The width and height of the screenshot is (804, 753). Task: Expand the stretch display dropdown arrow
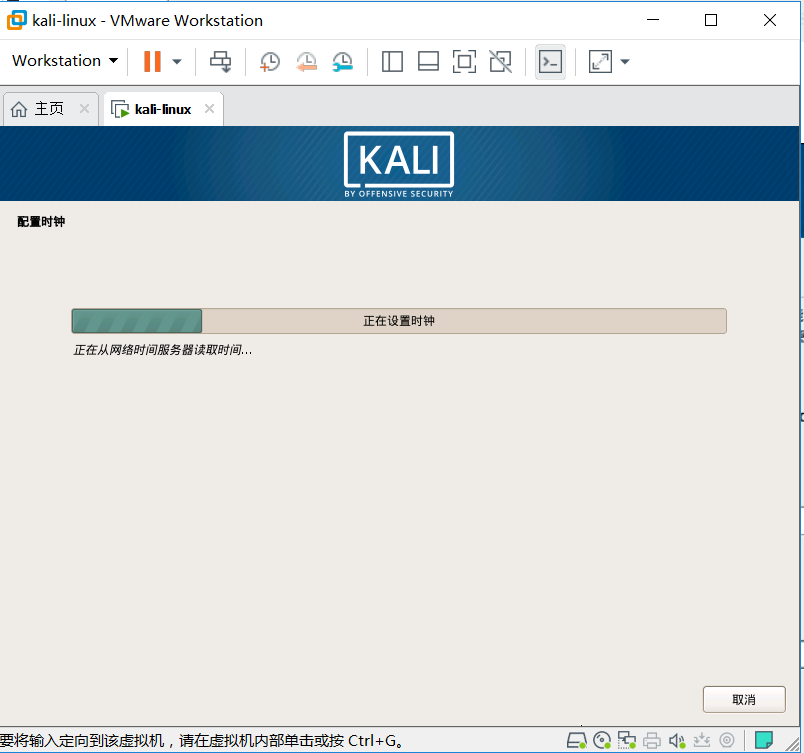625,62
